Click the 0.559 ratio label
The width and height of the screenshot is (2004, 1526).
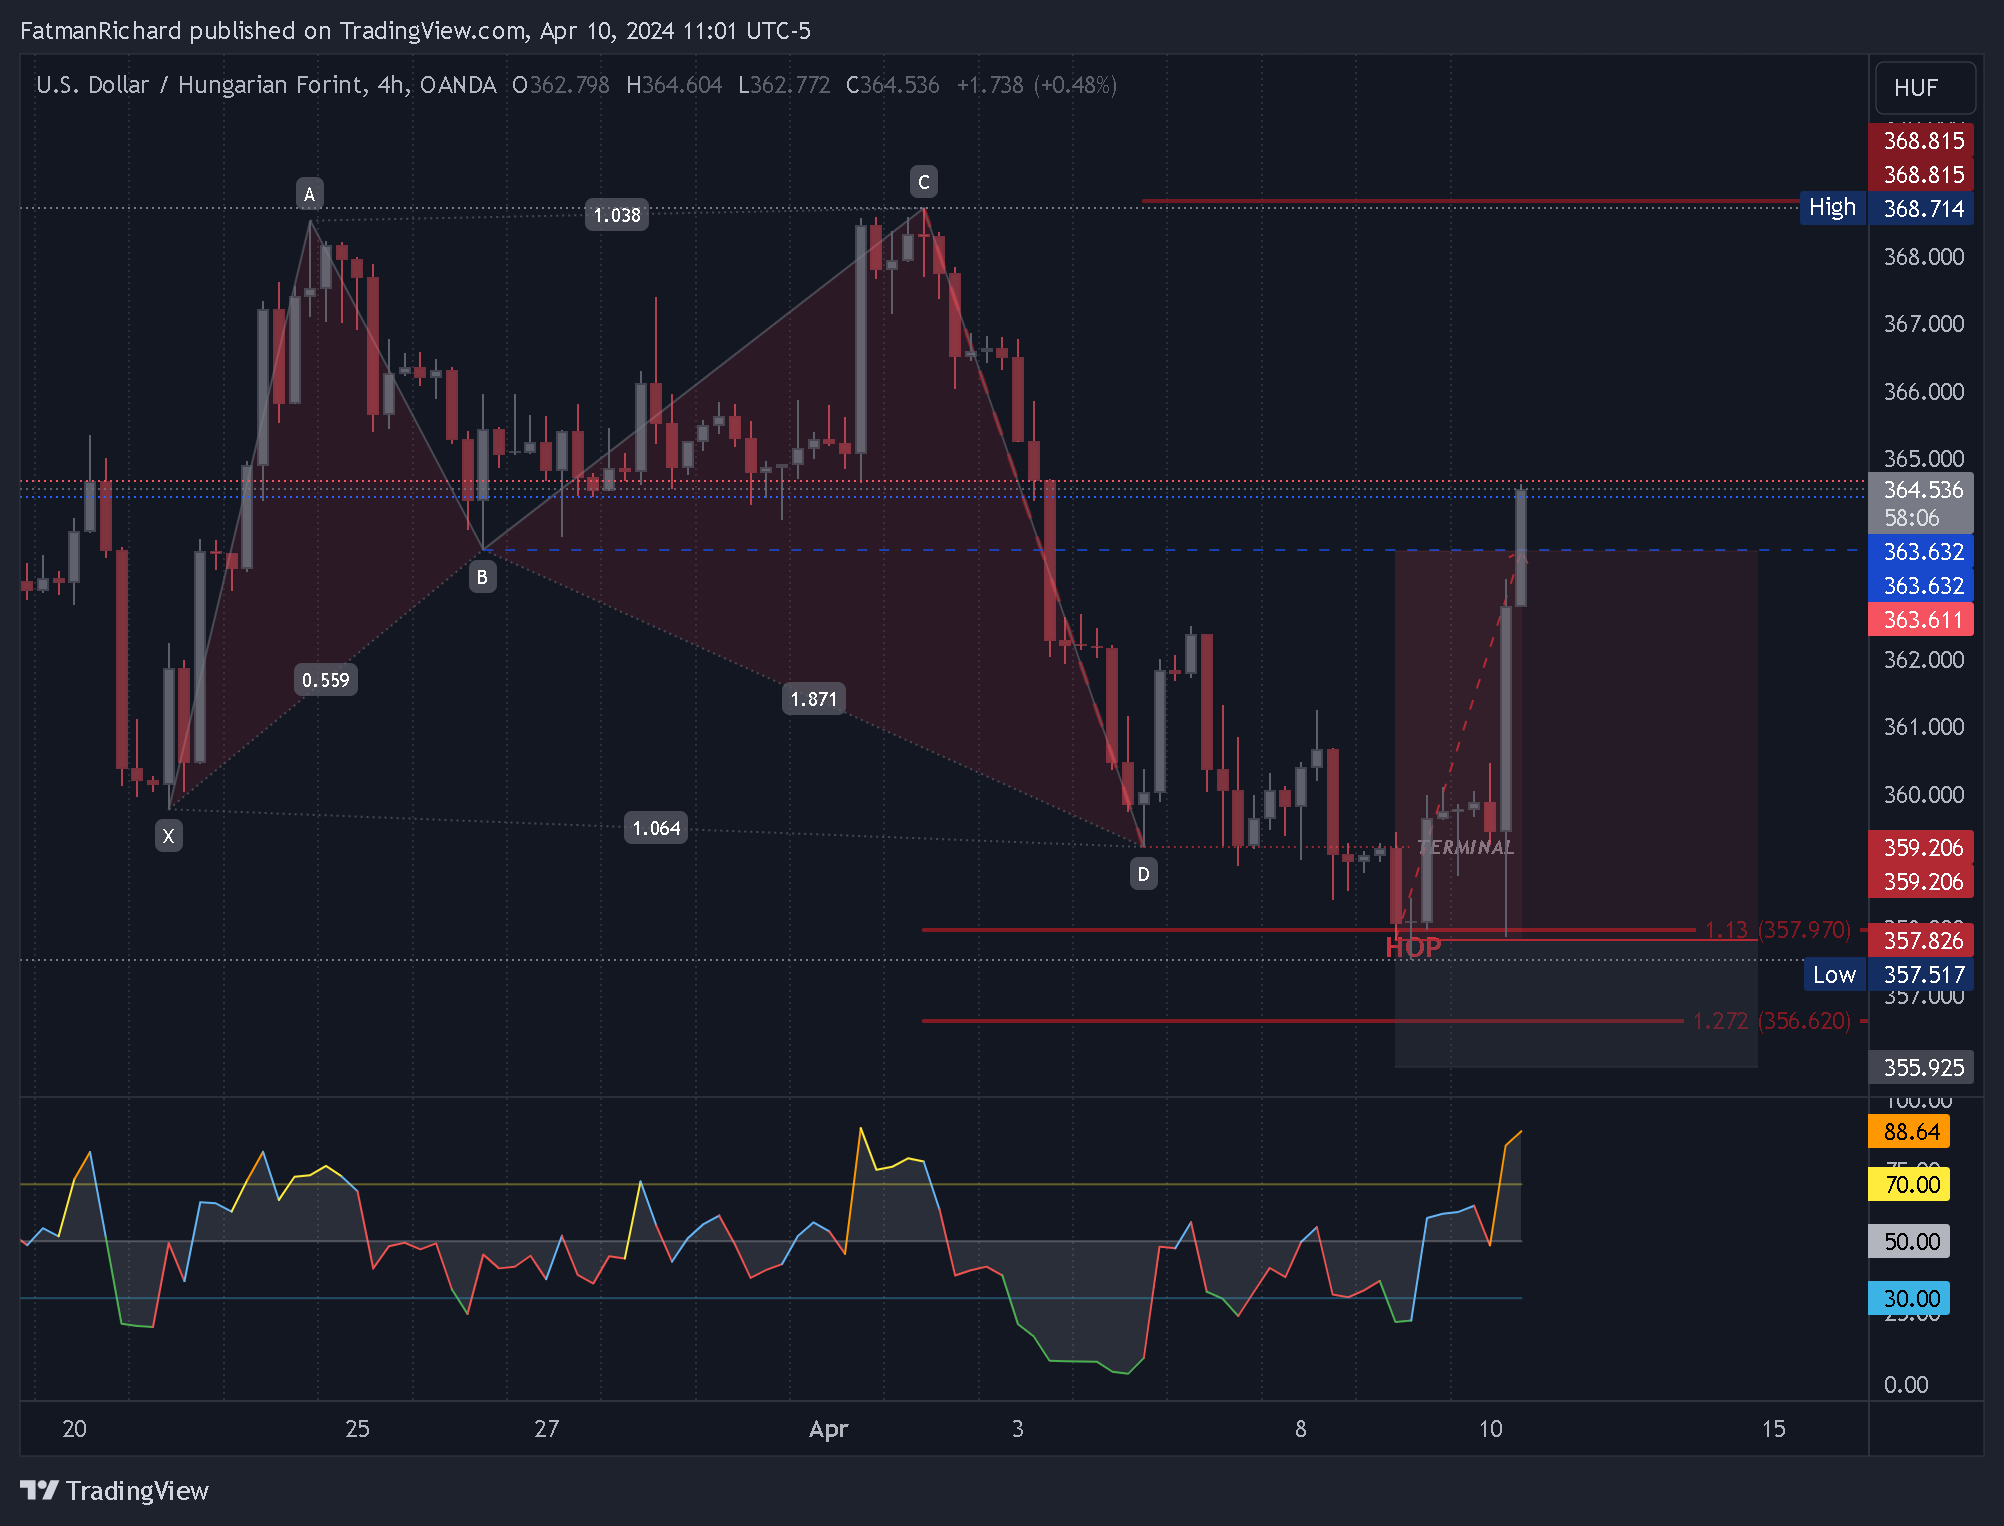coord(326,680)
